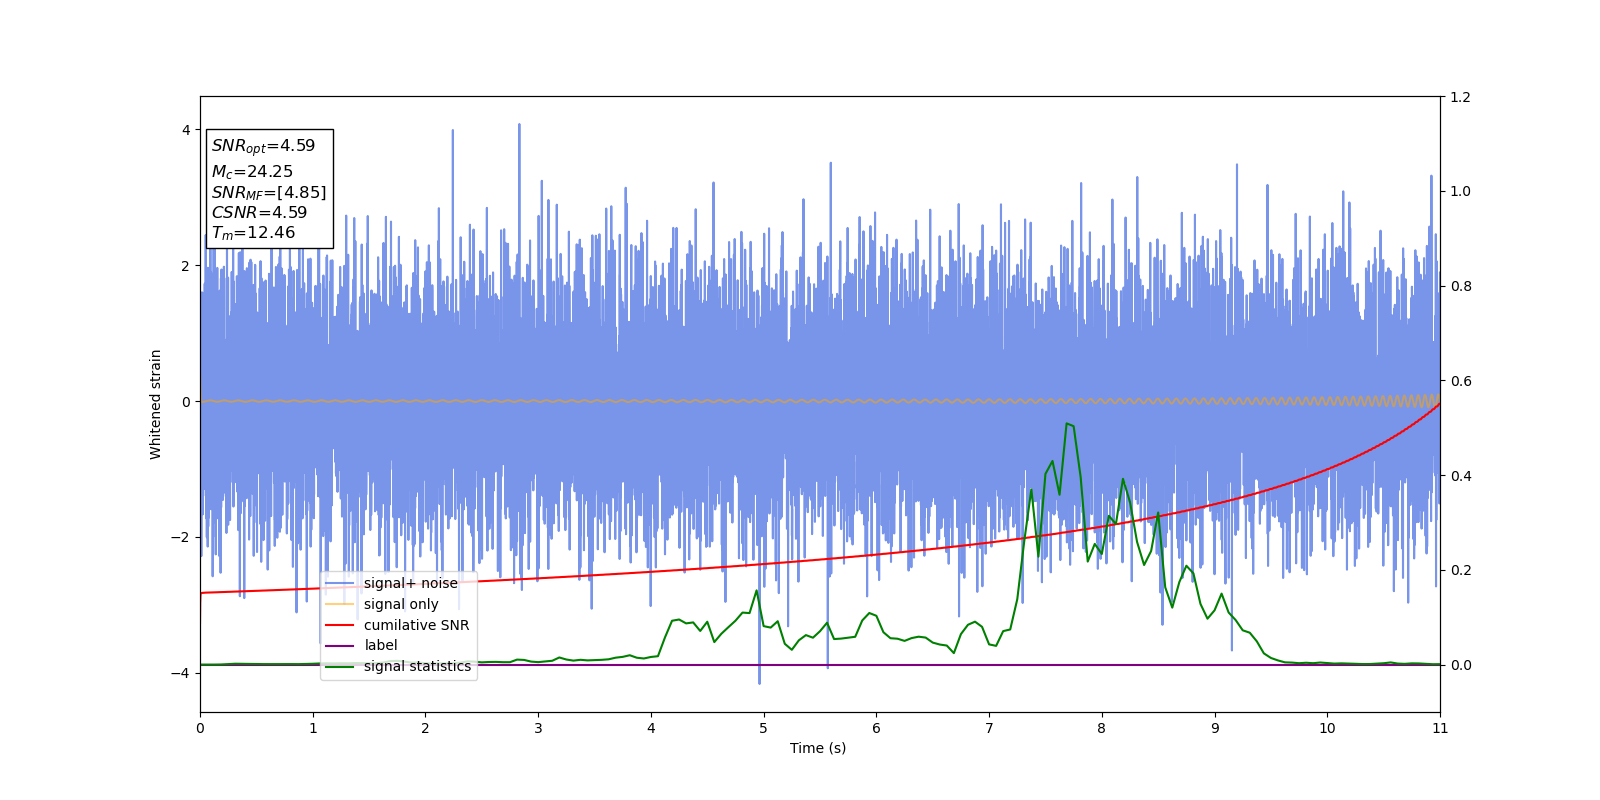Screen dimensions: 1600x800
Task: Click the x-axis tick label 6
Action: pos(876,728)
